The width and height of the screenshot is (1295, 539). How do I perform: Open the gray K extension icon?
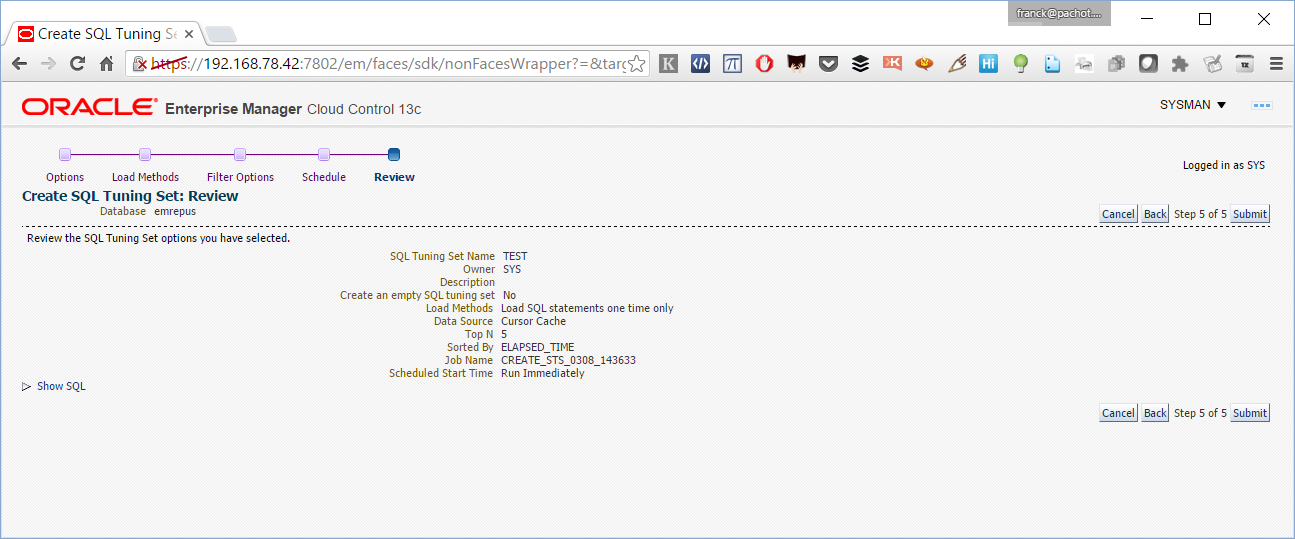[x=669, y=63]
